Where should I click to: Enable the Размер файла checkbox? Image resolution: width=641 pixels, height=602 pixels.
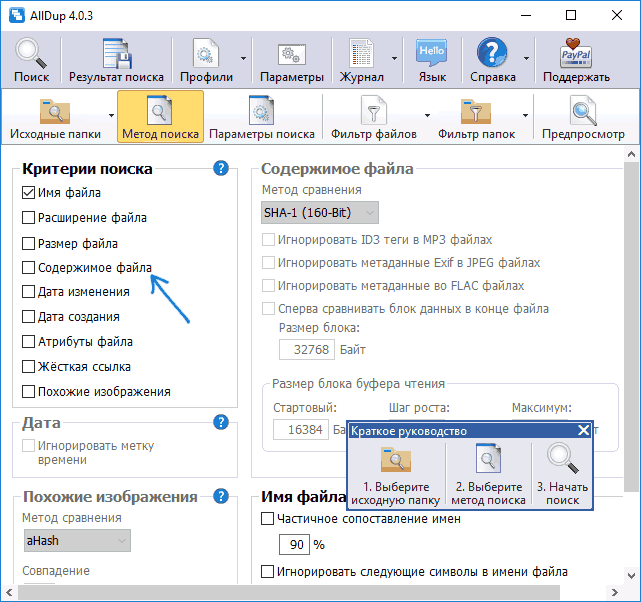coord(28,244)
